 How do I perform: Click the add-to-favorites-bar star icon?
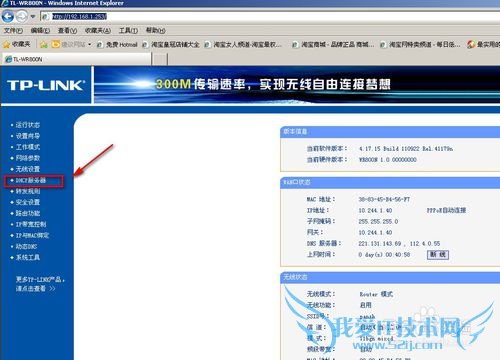click(44, 44)
